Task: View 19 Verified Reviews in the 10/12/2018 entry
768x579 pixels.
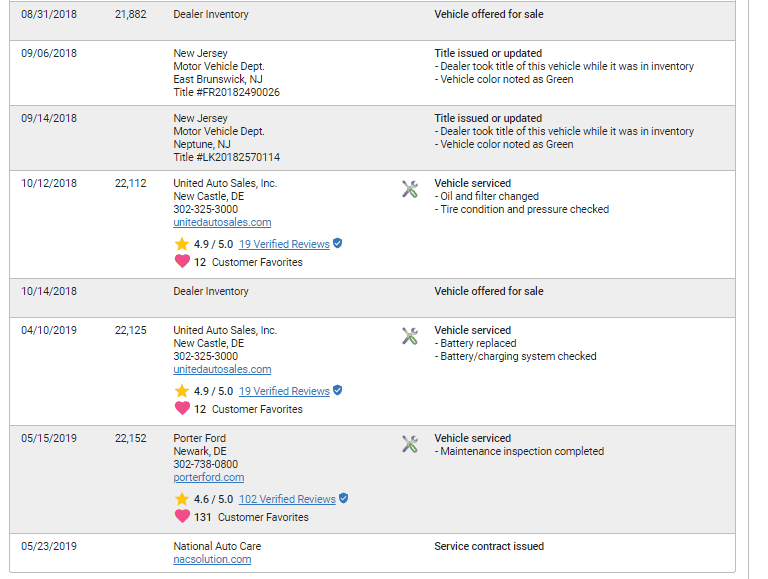Action: click(x=284, y=244)
